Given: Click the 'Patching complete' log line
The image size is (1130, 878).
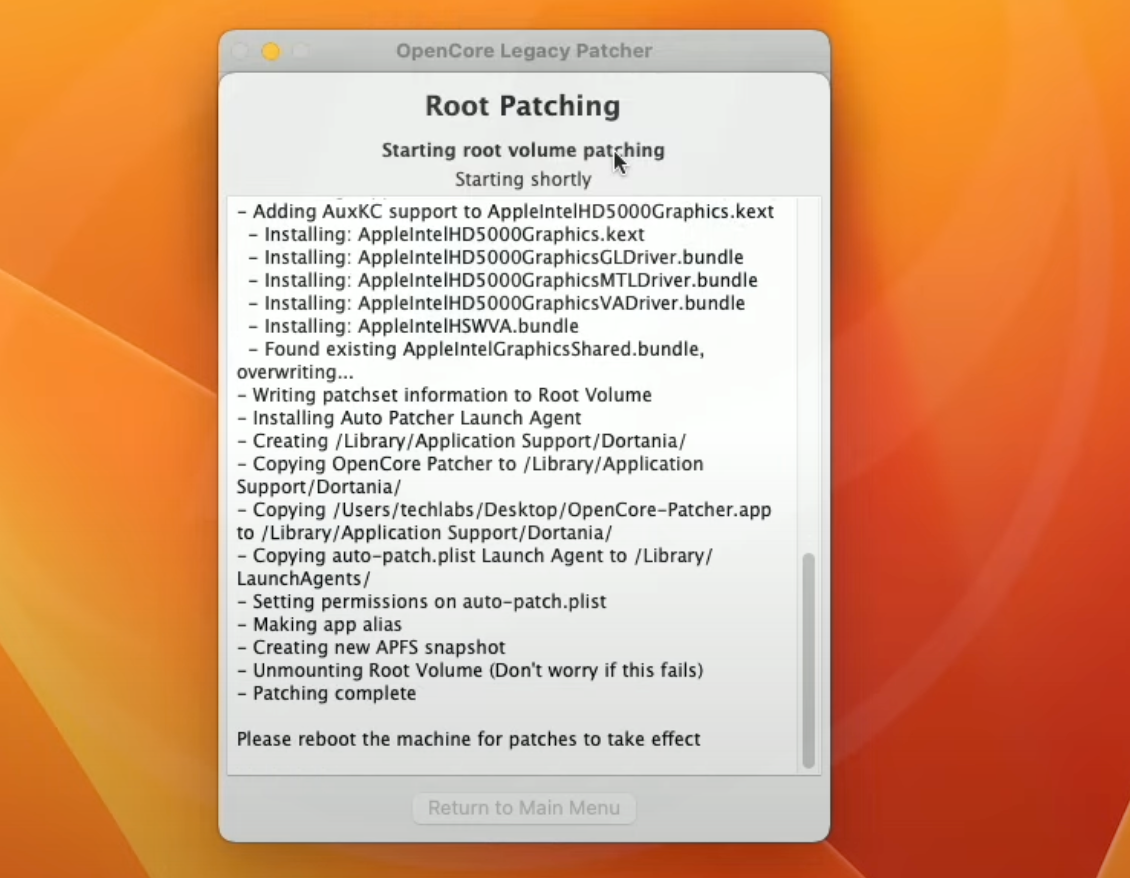Looking at the screenshot, I should [x=326, y=693].
